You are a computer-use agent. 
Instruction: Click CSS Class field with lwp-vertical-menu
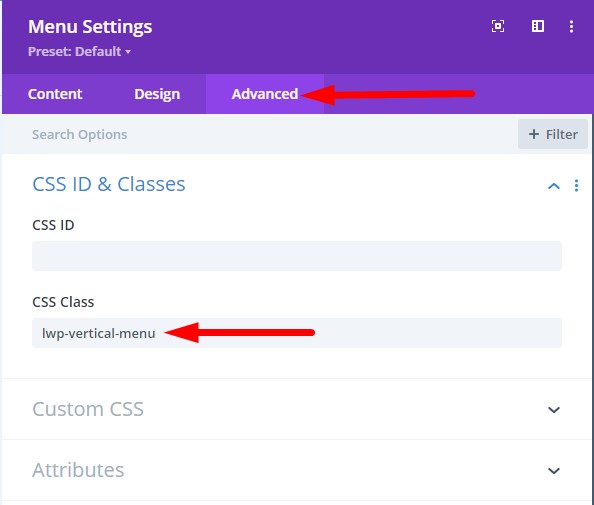coord(297,333)
